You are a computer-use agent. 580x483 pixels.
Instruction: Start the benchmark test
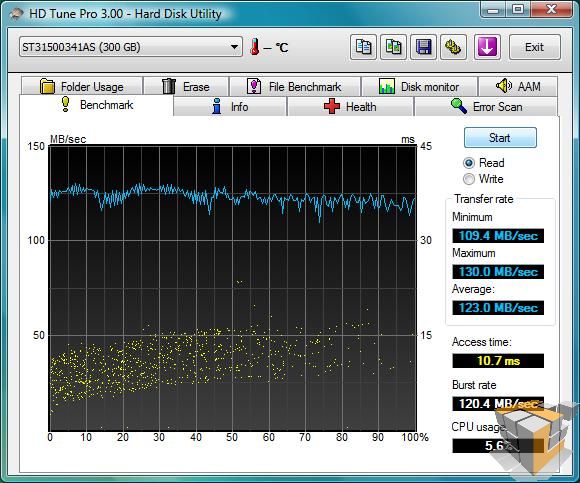tap(500, 138)
